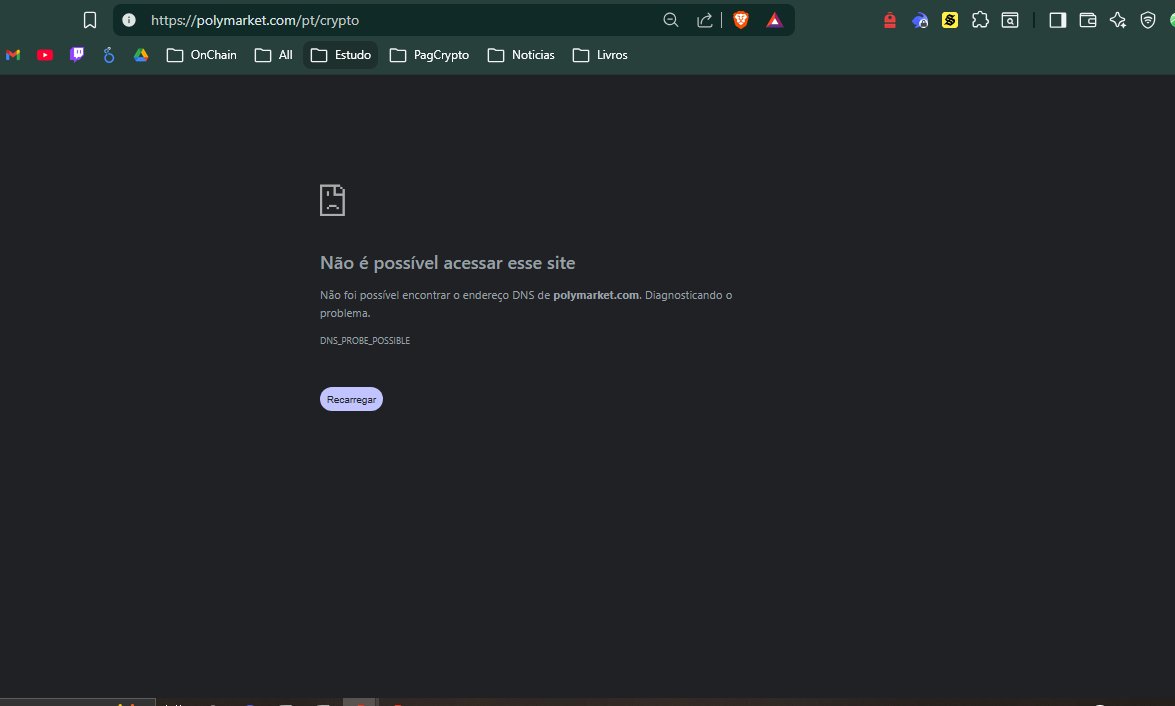Expand the Livros bookmarks folder
Viewport: 1175px width, 706px height.
coord(600,55)
